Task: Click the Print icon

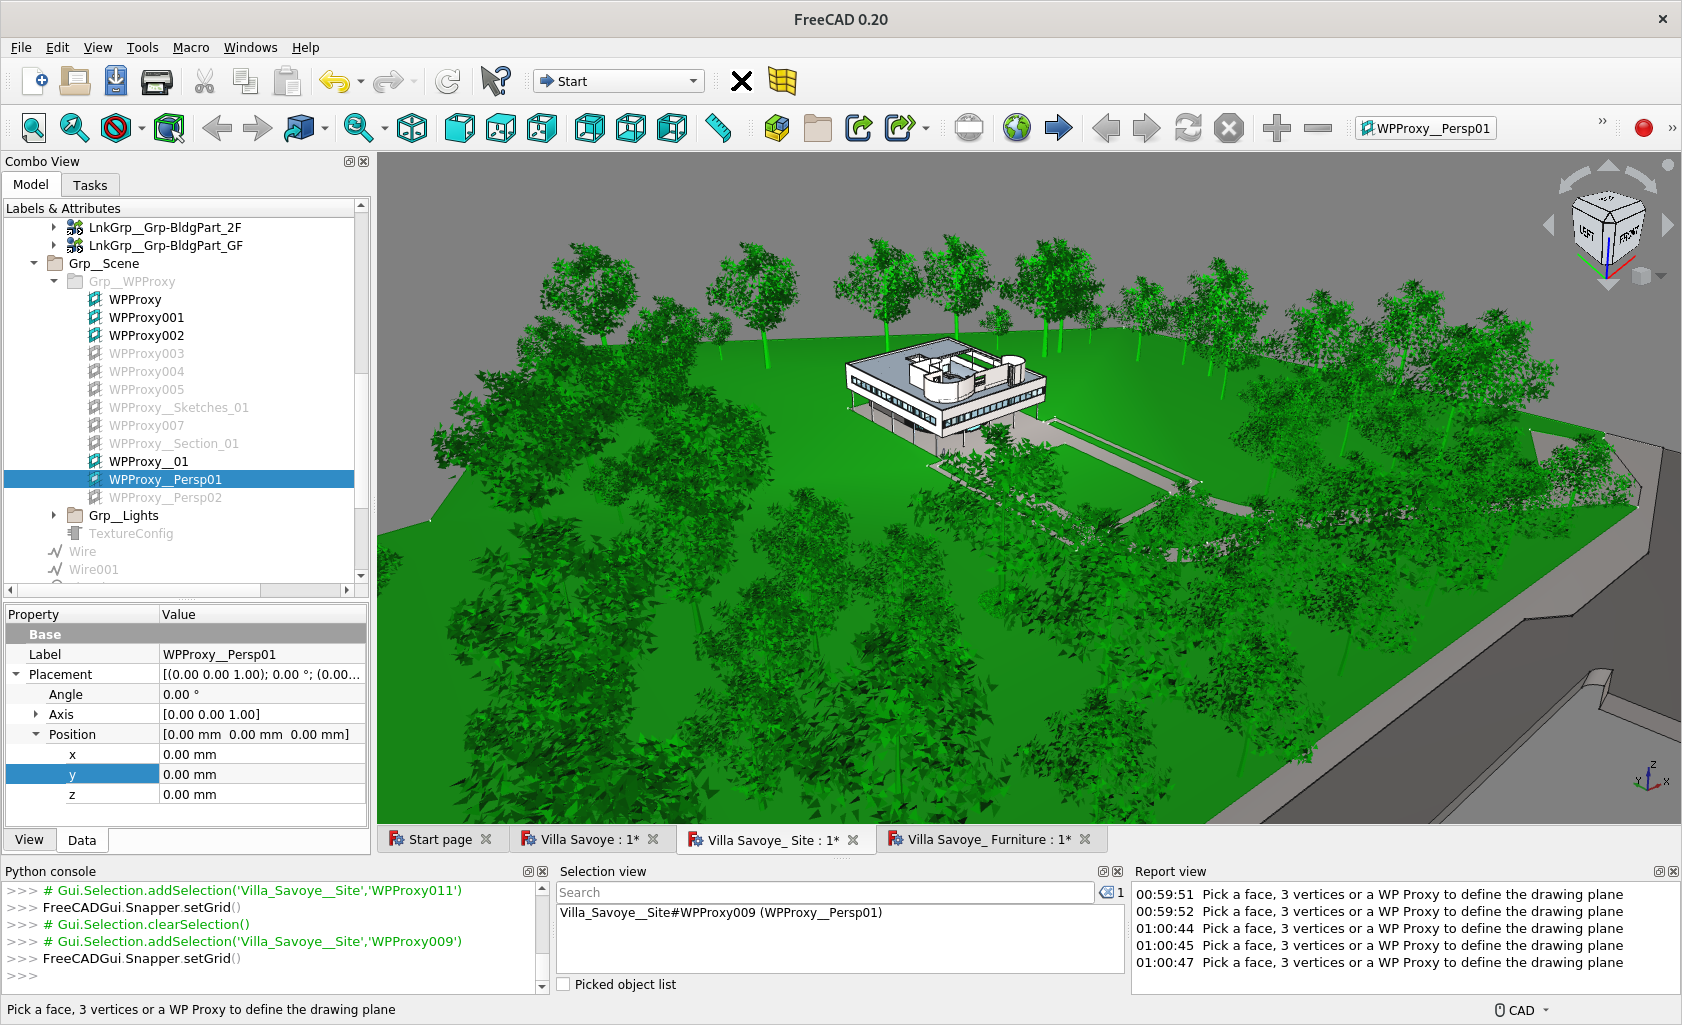Action: pos(157,81)
